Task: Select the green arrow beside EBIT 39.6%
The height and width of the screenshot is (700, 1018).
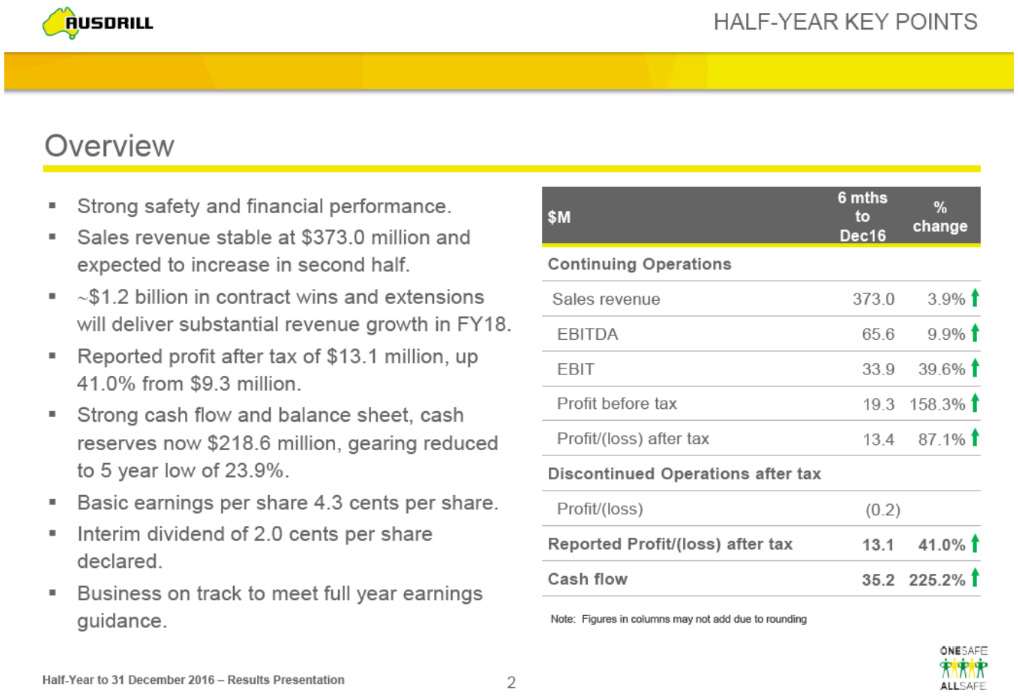Action: 975,369
